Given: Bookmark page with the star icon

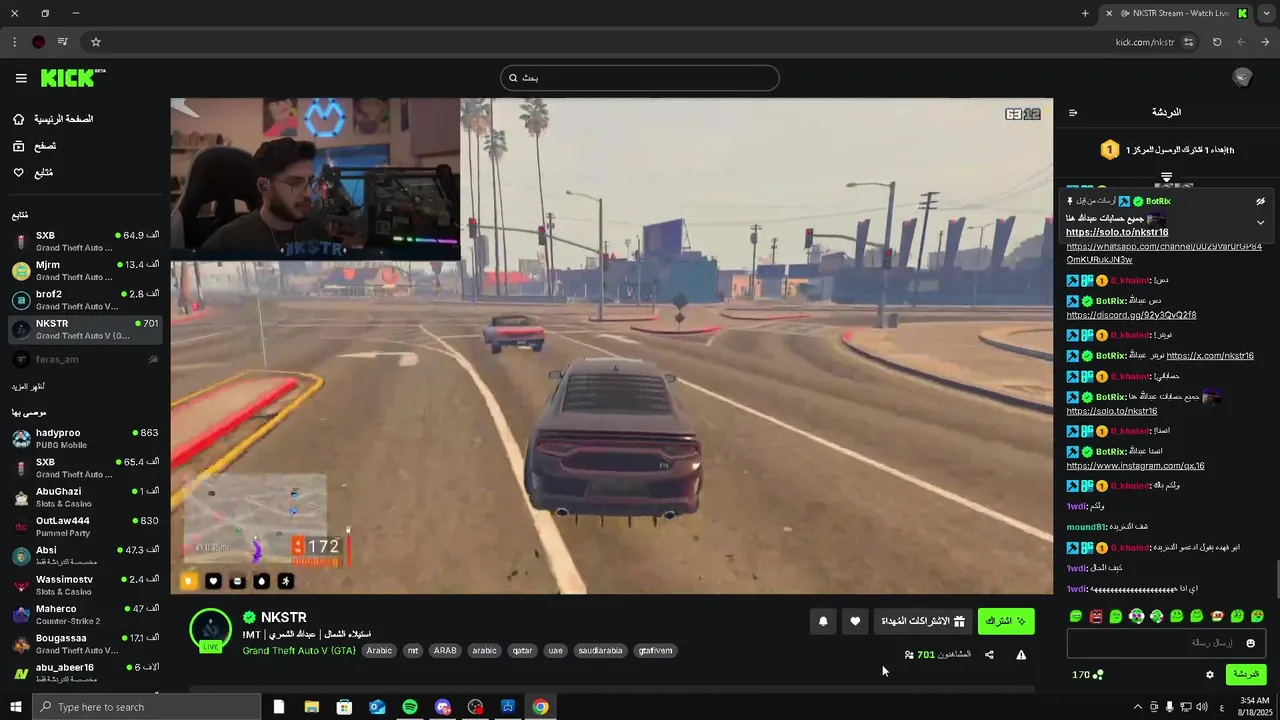Looking at the screenshot, I should pyautogui.click(x=96, y=42).
